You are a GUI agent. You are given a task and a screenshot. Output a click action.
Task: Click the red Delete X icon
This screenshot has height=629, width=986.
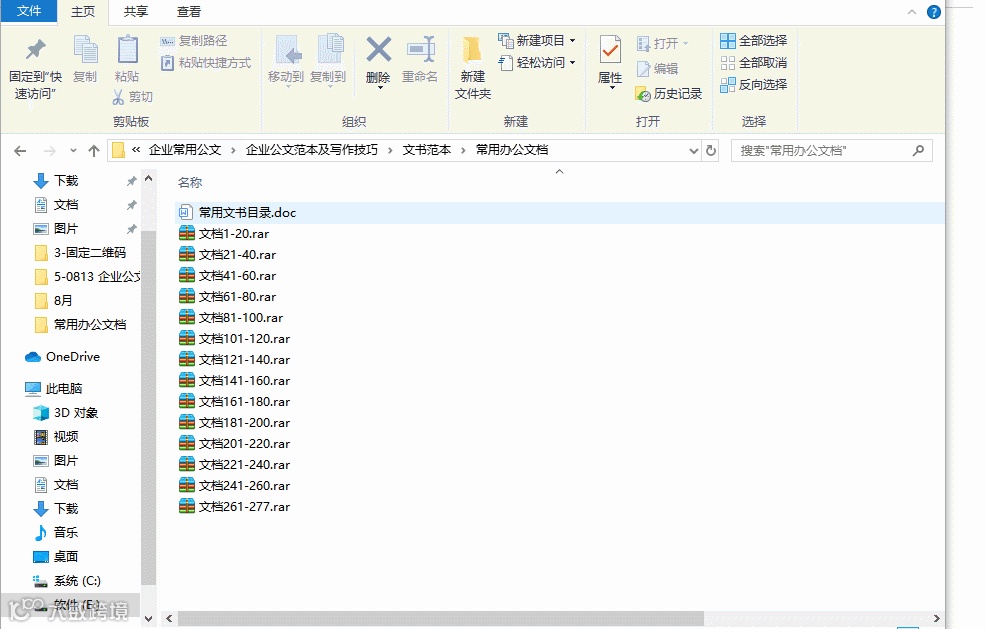tap(379, 49)
